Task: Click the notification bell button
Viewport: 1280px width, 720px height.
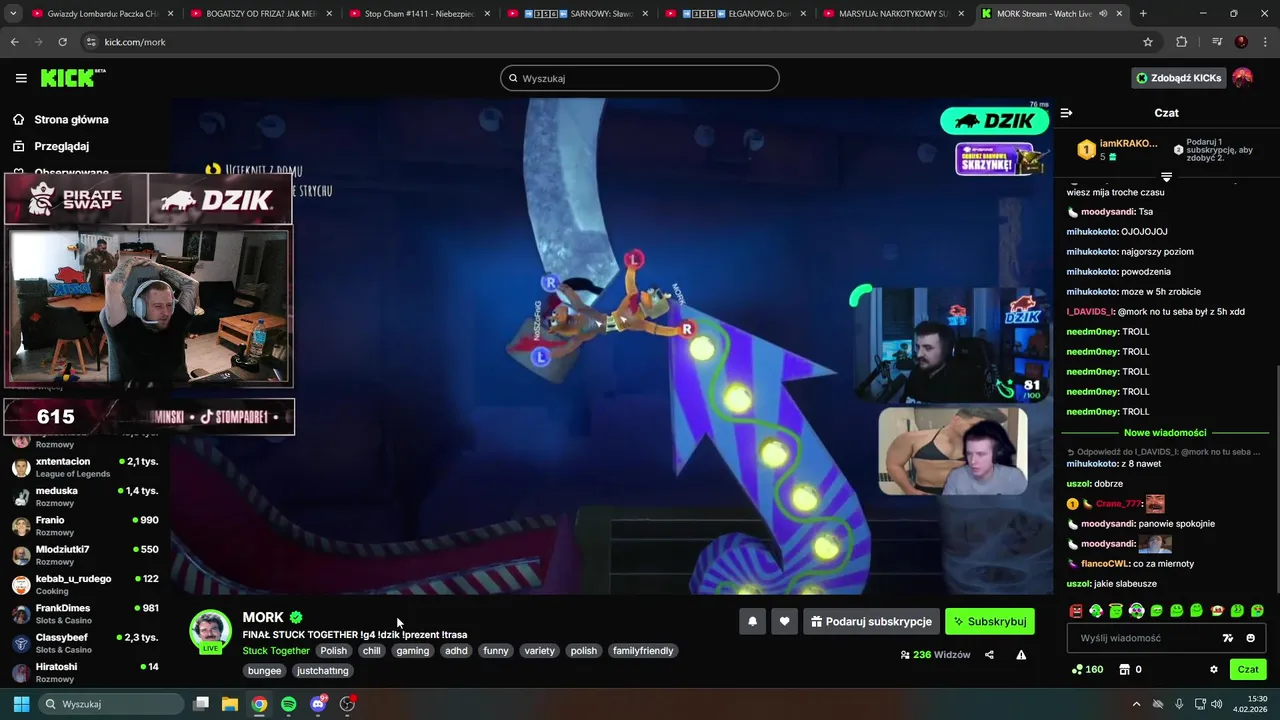Action: coord(753,621)
